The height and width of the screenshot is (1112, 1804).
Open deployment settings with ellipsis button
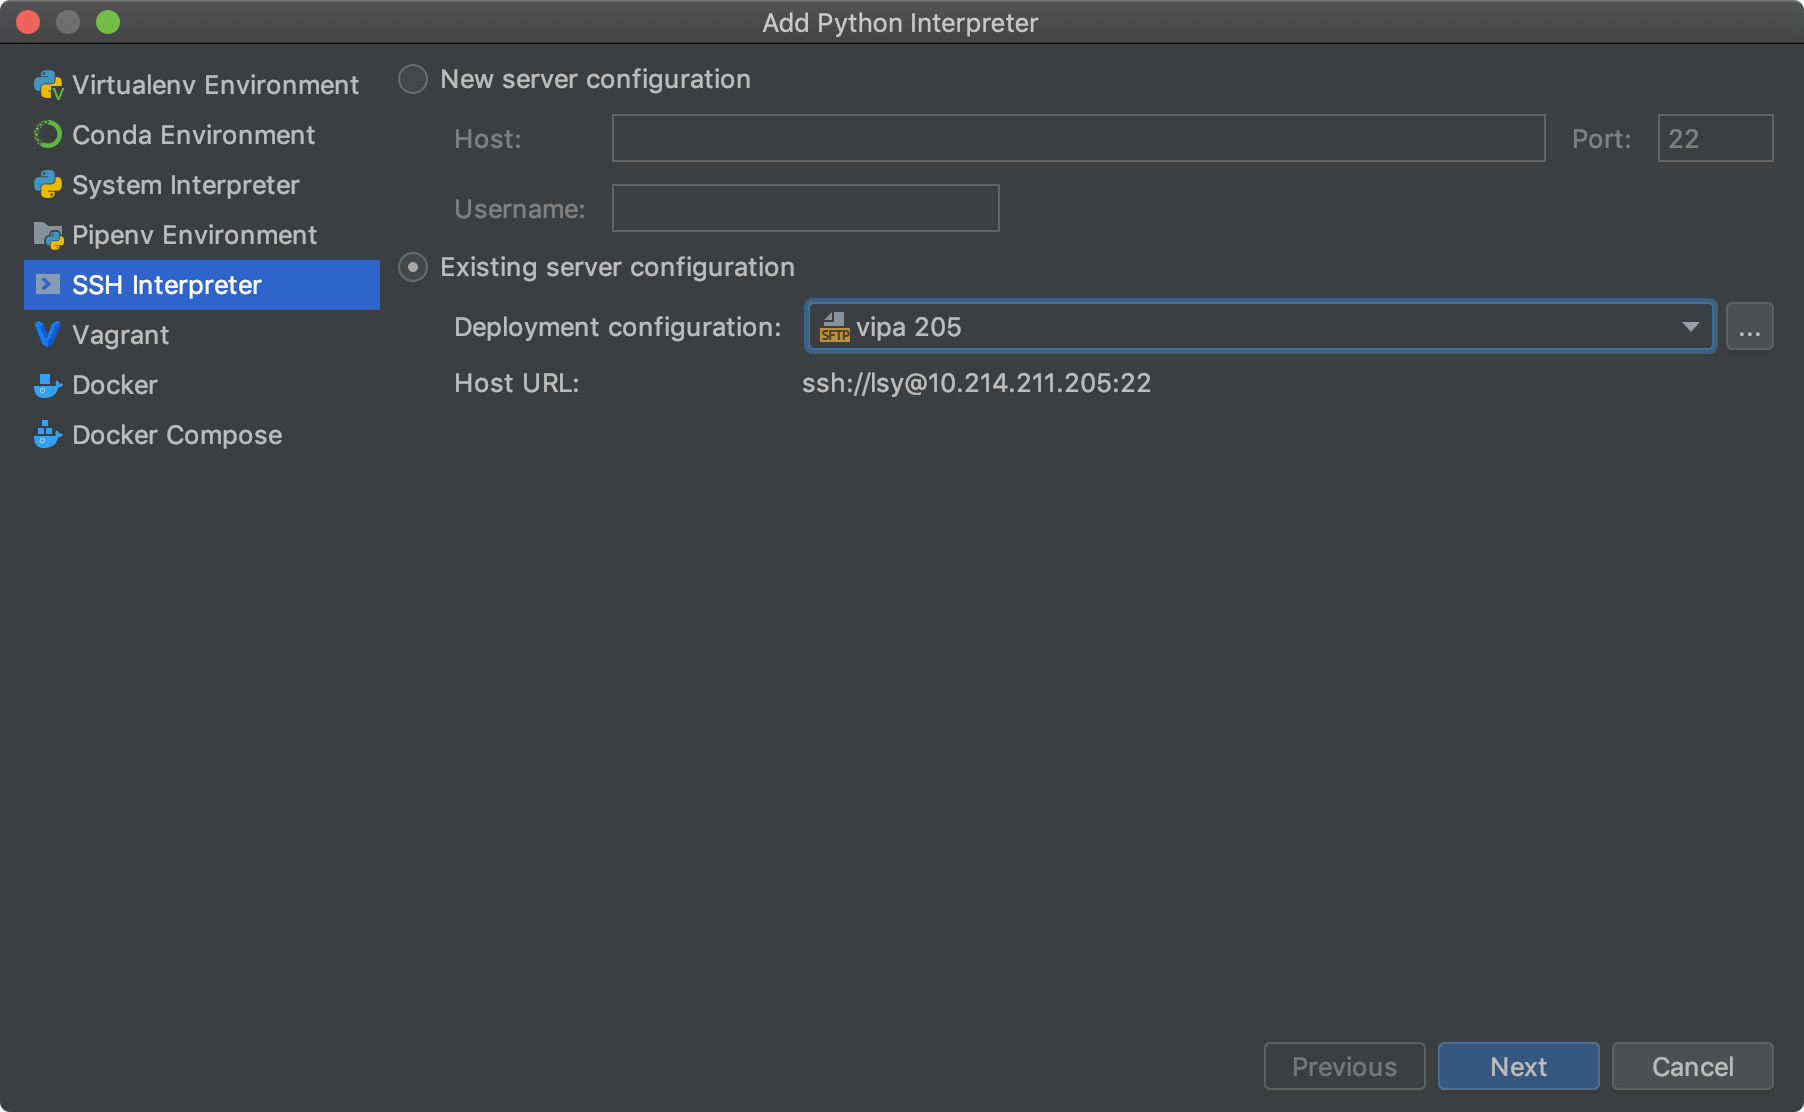coord(1749,327)
